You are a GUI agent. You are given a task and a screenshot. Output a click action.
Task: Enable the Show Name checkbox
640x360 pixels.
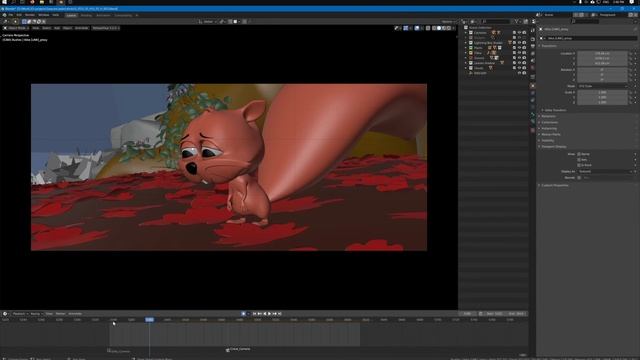579,154
